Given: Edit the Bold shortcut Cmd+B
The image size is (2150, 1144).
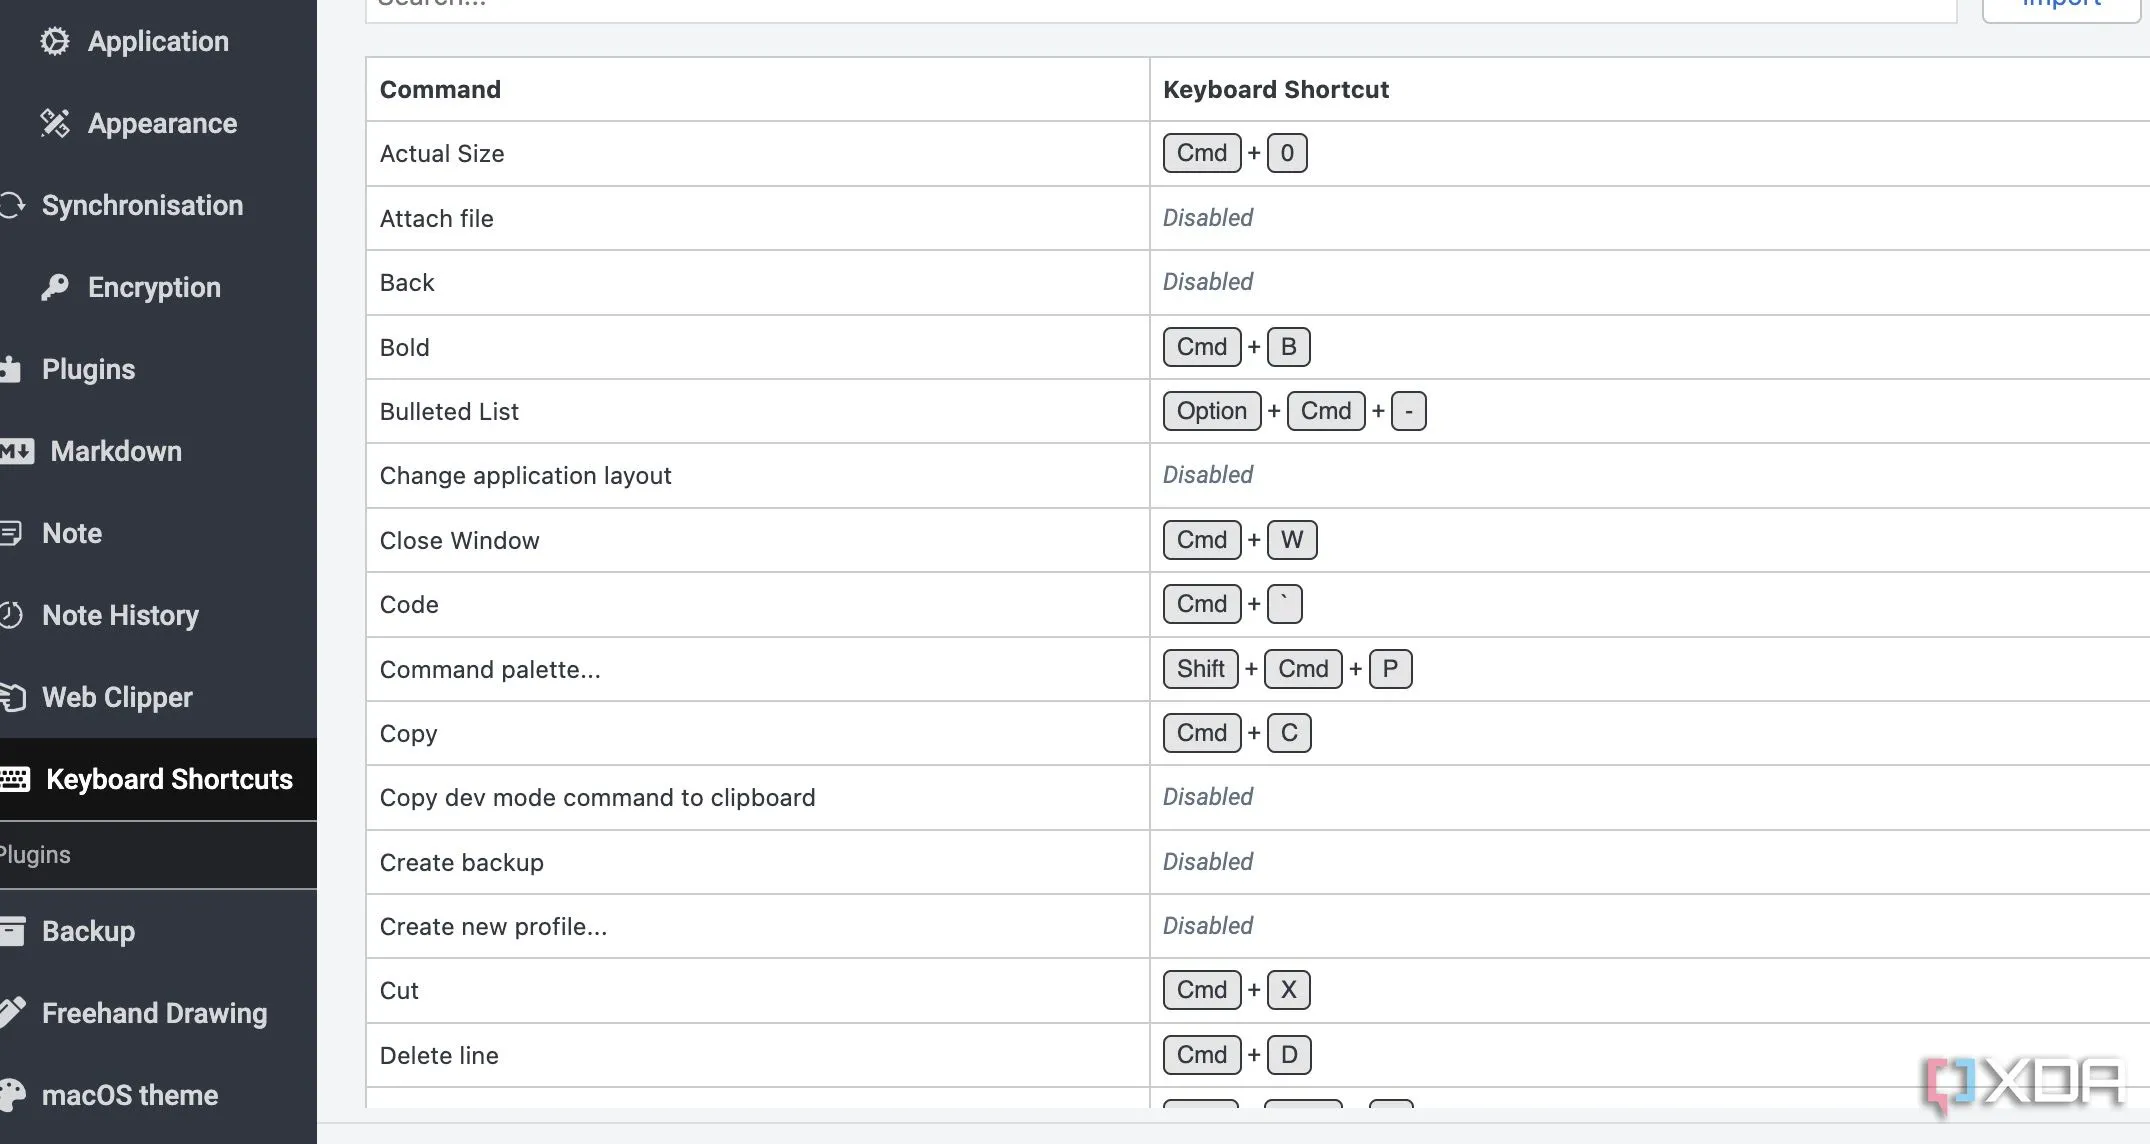Looking at the screenshot, I should tap(1237, 347).
